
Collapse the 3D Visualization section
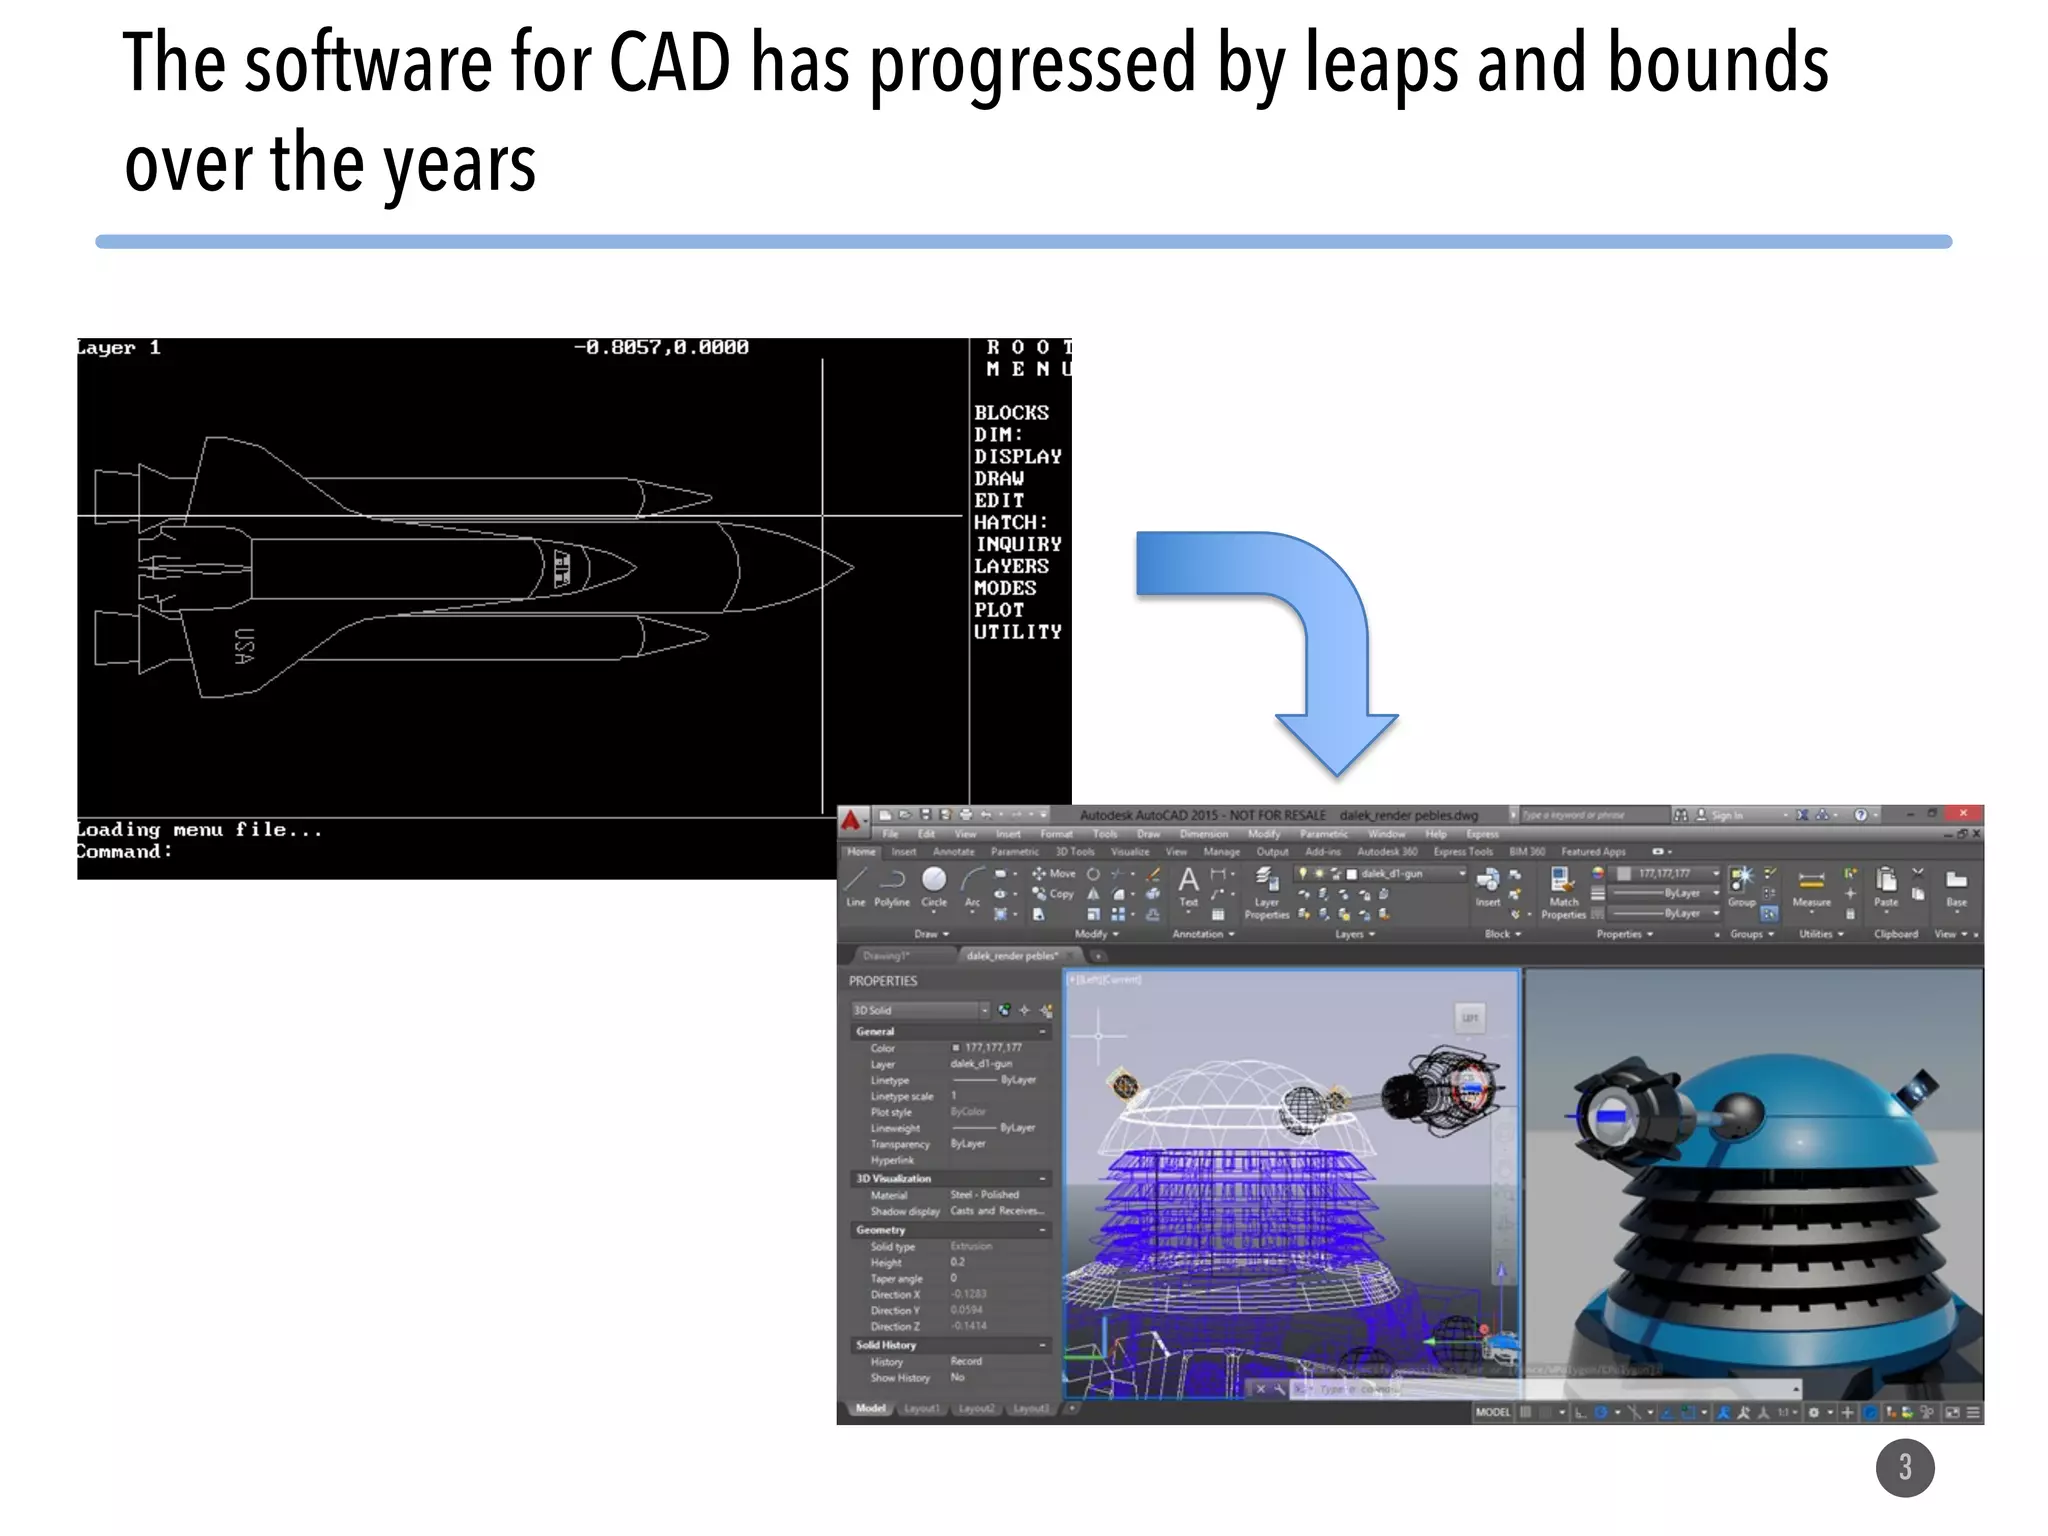(x=1042, y=1179)
